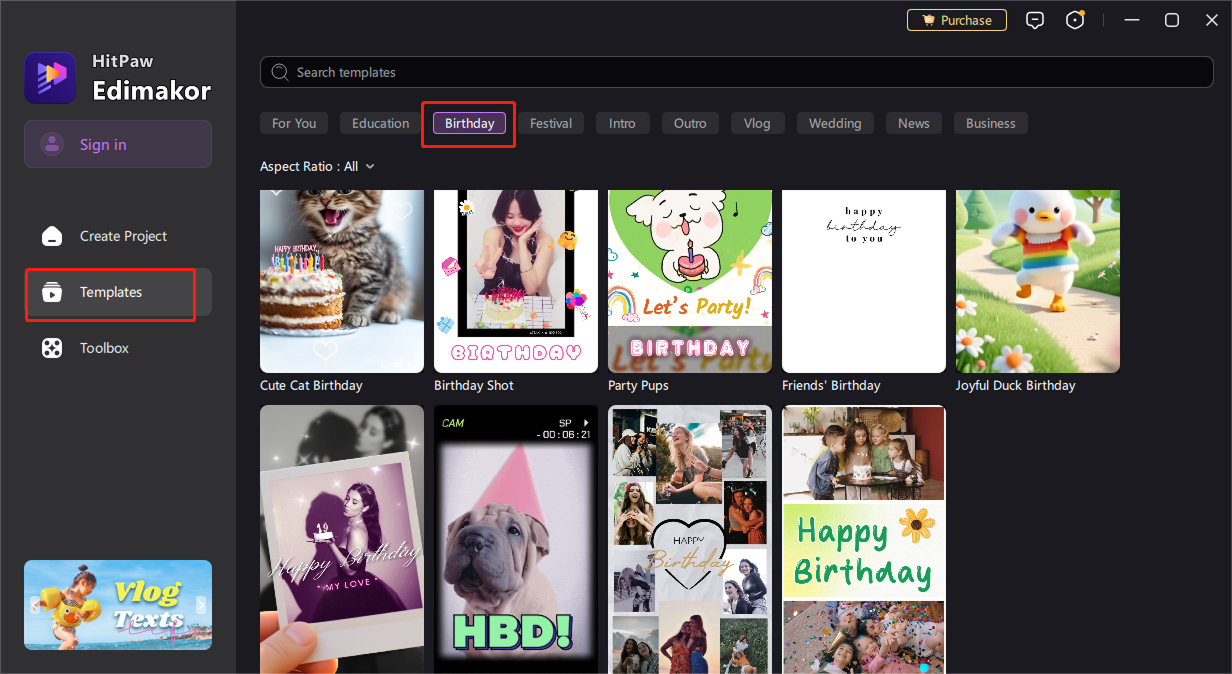1232x674 pixels.
Task: Select the Festival category tab
Action: [x=551, y=123]
